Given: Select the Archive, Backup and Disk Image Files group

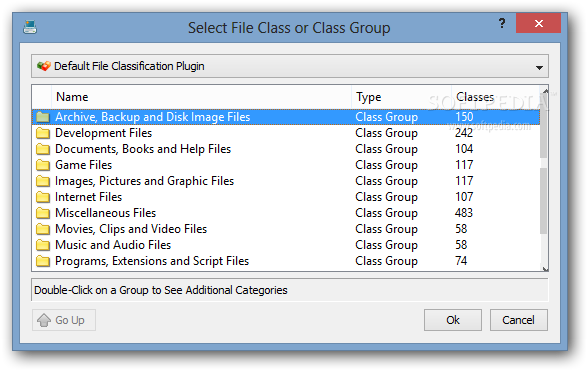Looking at the screenshot, I should (286, 117).
